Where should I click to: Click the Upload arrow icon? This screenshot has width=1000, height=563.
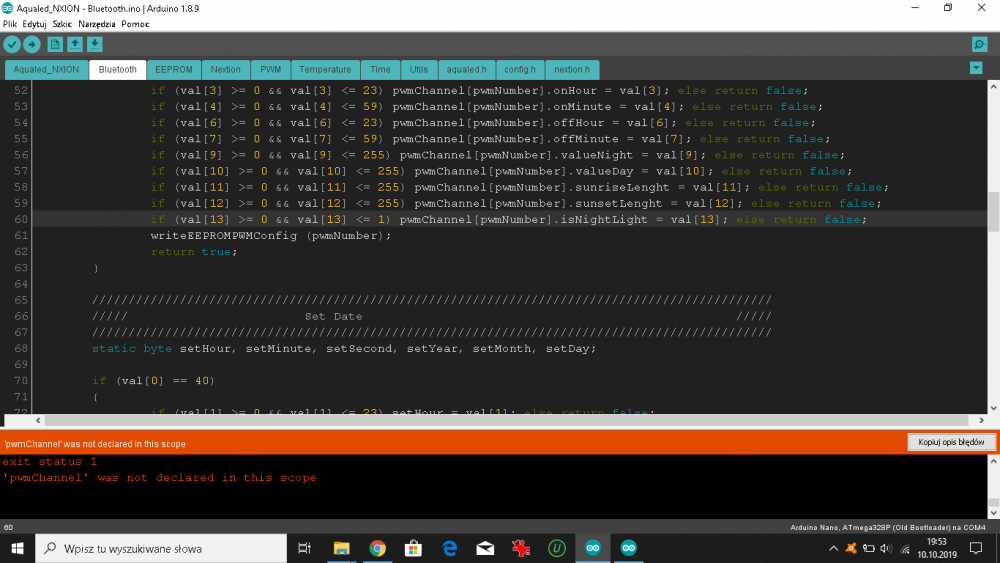pyautogui.click(x=32, y=44)
